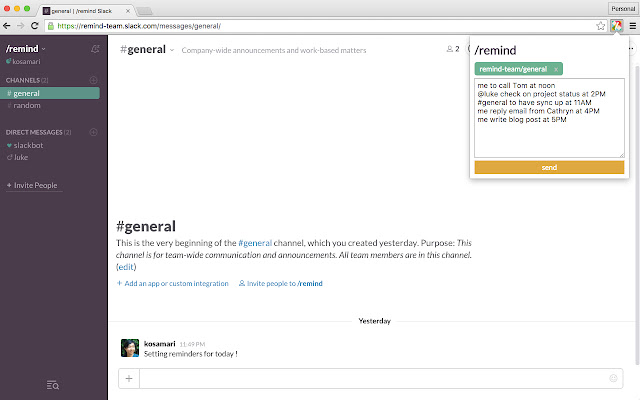
Task: Click the plus icon next to CHANNELS
Action: point(94,79)
